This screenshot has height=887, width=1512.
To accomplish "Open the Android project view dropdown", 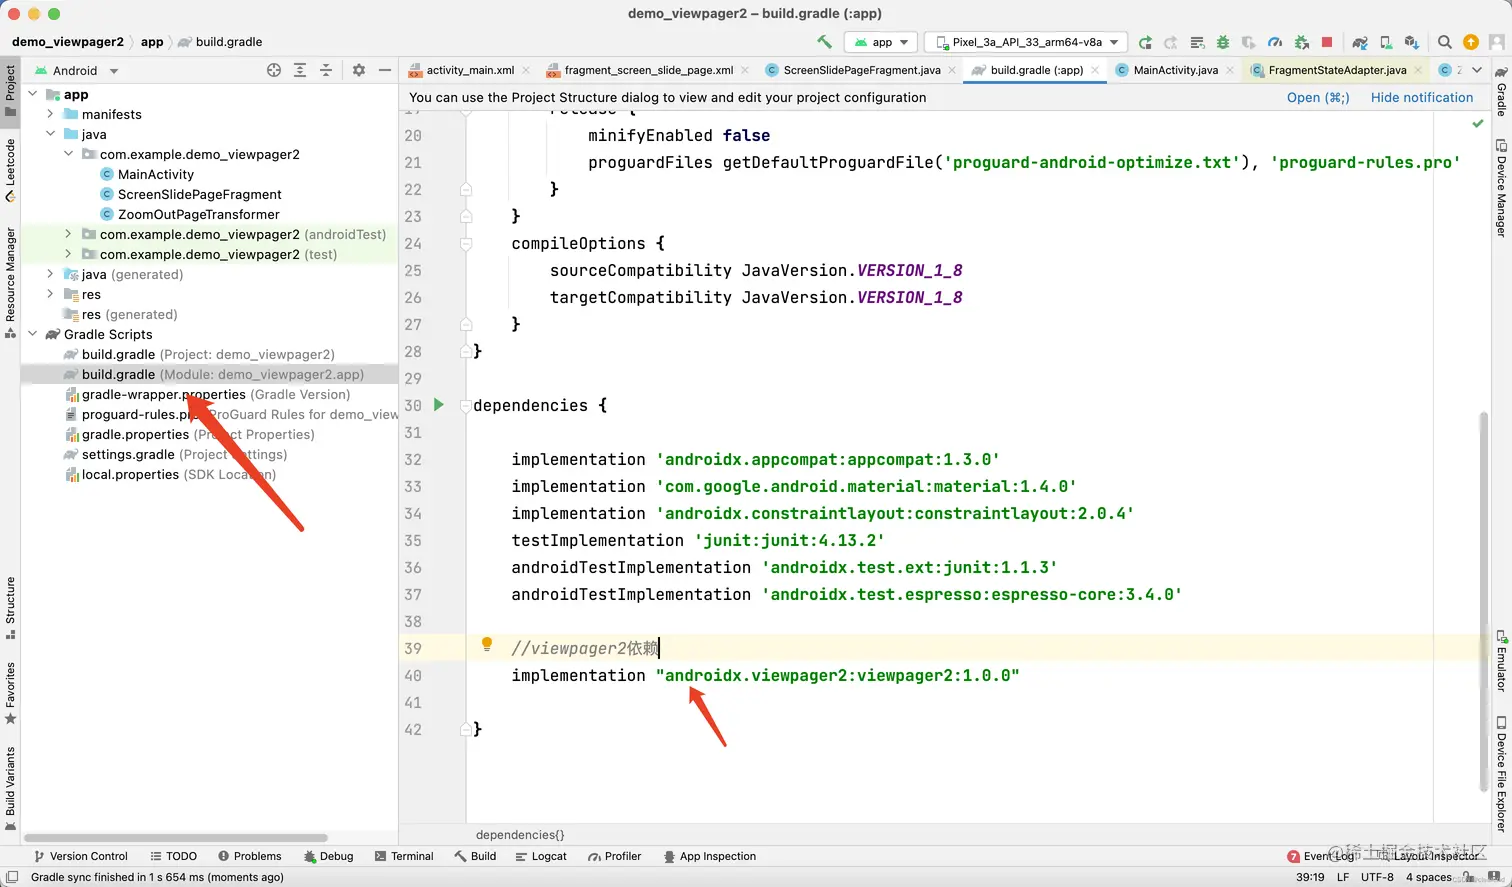I will [76, 71].
